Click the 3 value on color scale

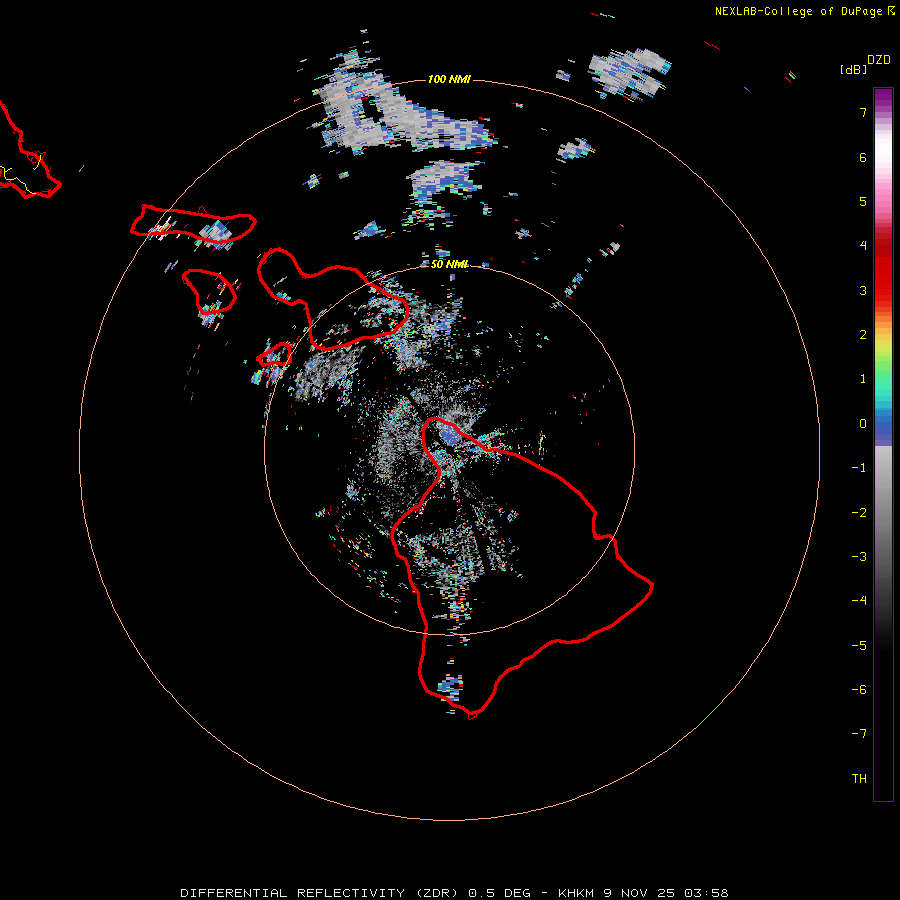pos(863,290)
